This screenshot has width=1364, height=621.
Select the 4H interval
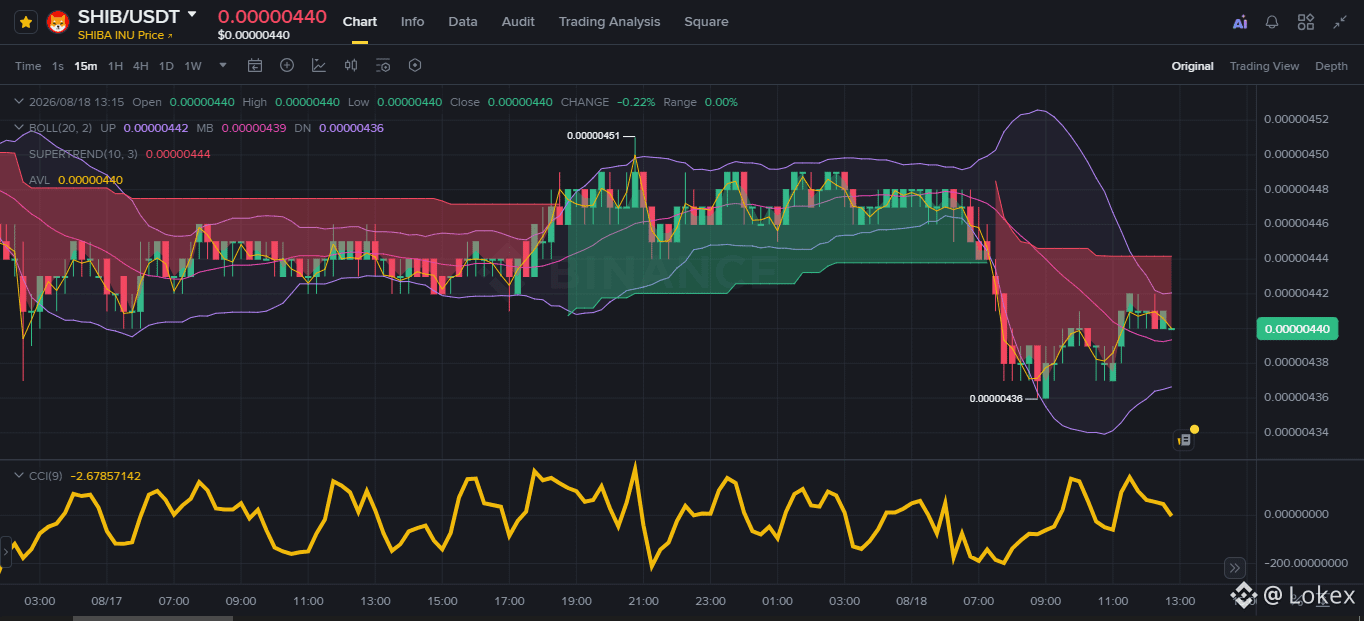(x=141, y=66)
